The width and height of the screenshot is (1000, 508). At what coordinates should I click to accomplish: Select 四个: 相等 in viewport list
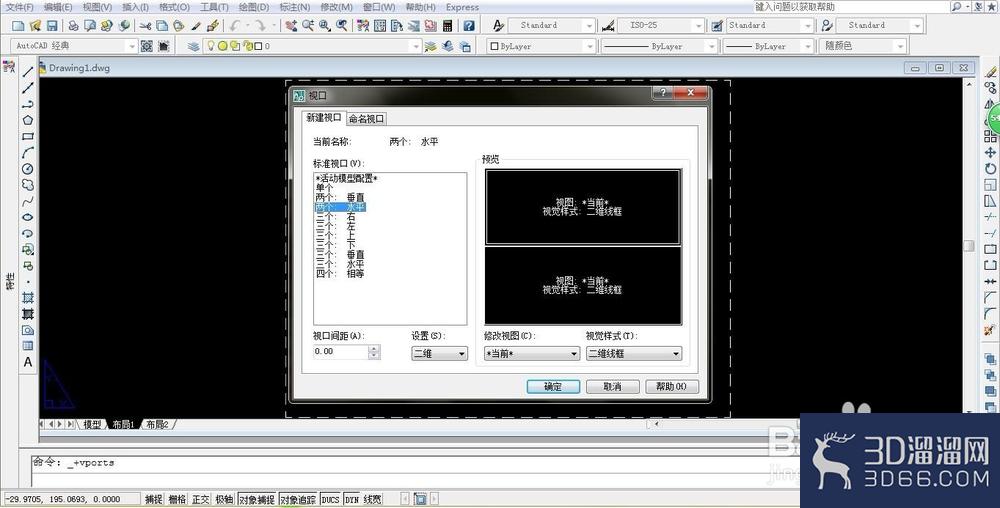(340, 273)
